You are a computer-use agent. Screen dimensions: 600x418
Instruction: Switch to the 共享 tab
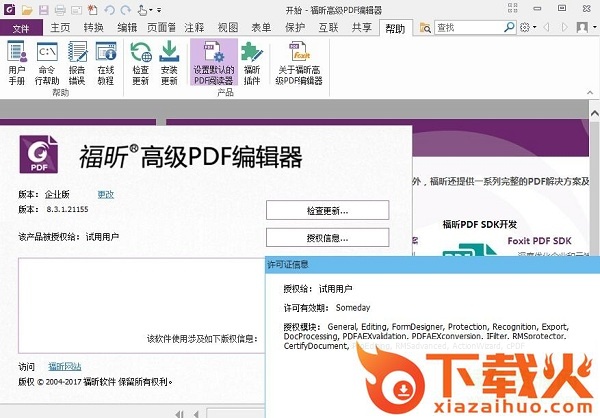362,28
